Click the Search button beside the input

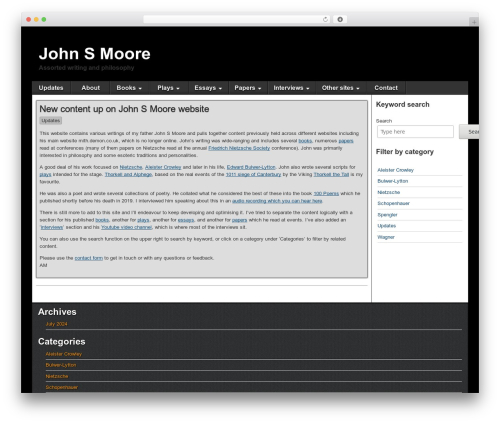tap(469, 132)
